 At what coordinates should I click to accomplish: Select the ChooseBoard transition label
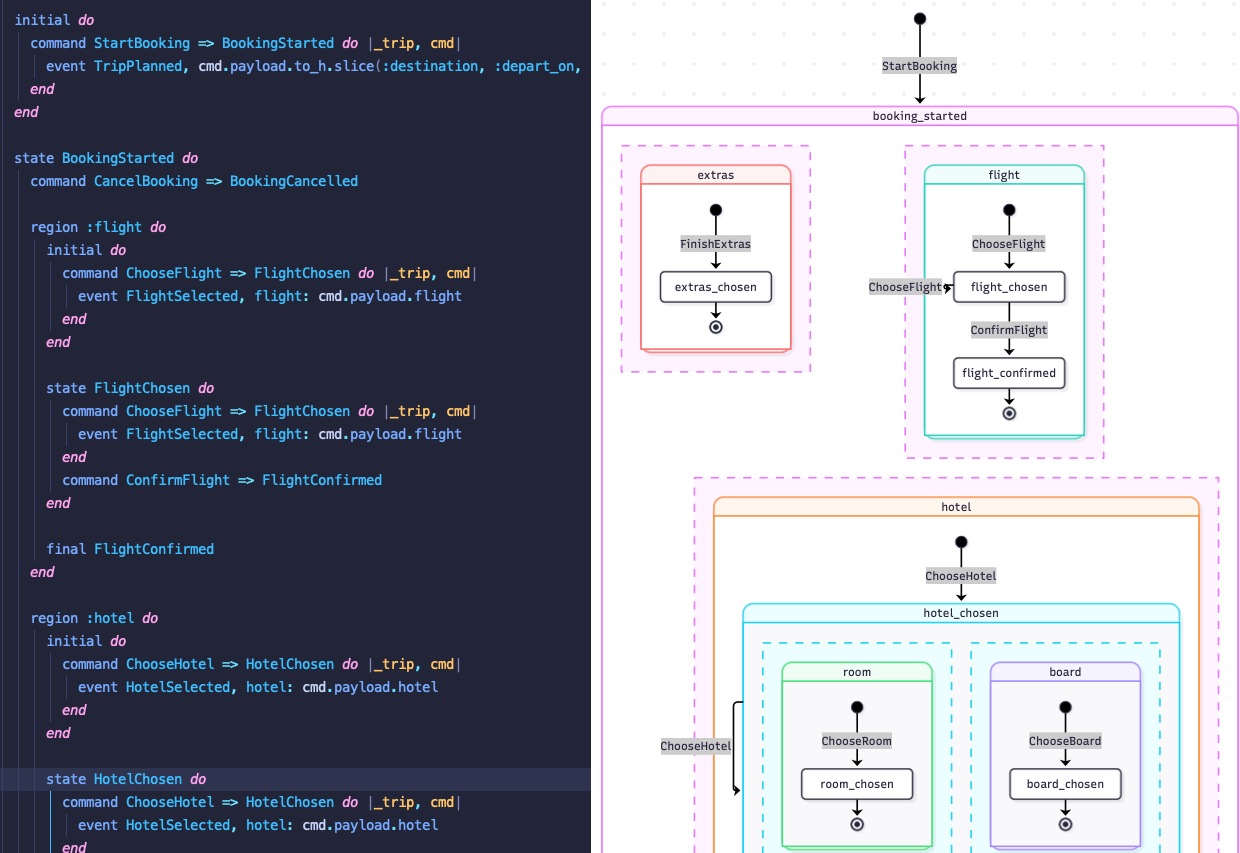tap(1065, 741)
